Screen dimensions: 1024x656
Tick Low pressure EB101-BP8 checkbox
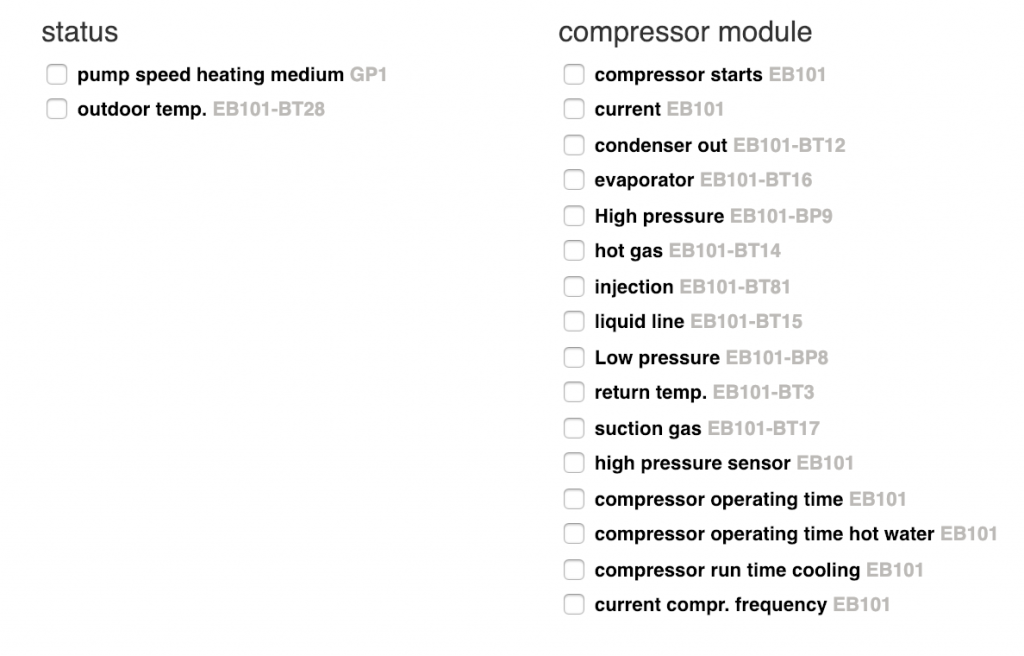tap(574, 358)
